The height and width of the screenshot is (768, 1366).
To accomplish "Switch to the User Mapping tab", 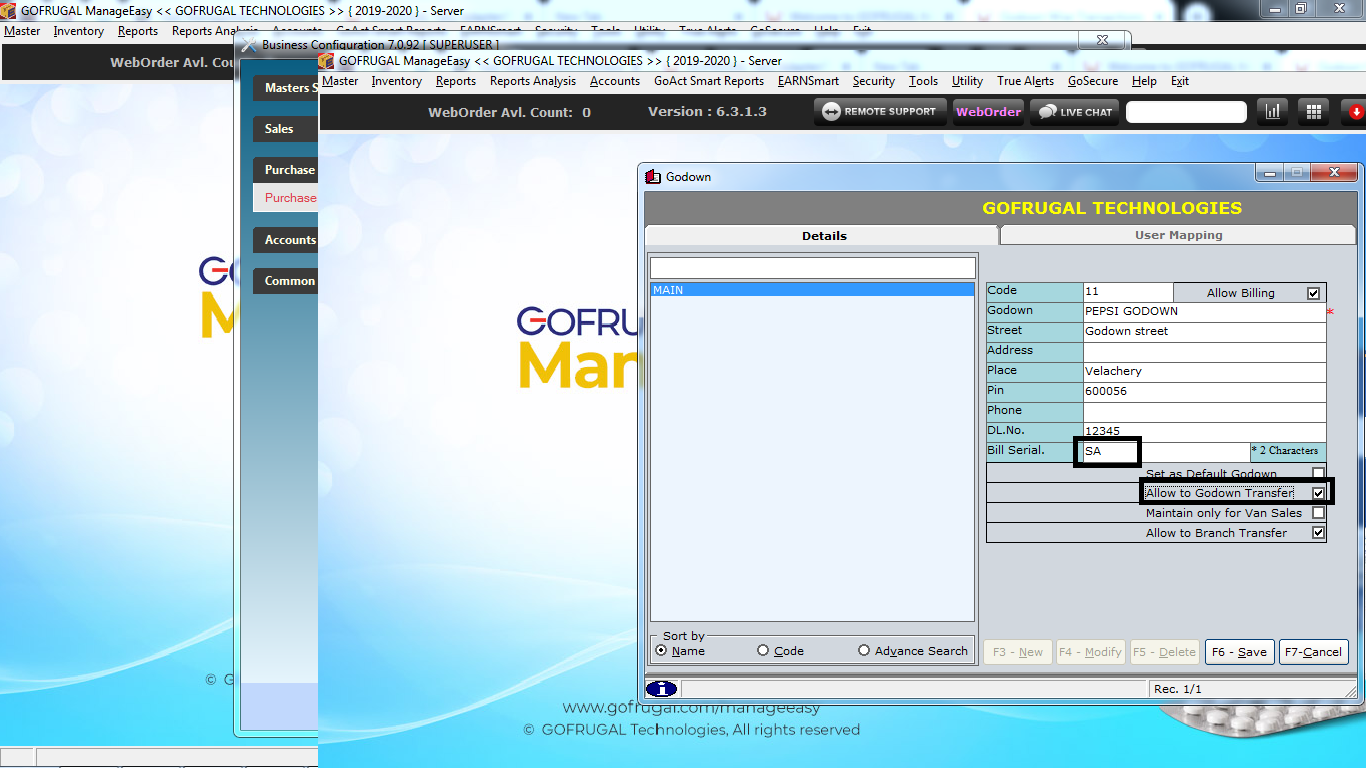I will (x=1178, y=235).
